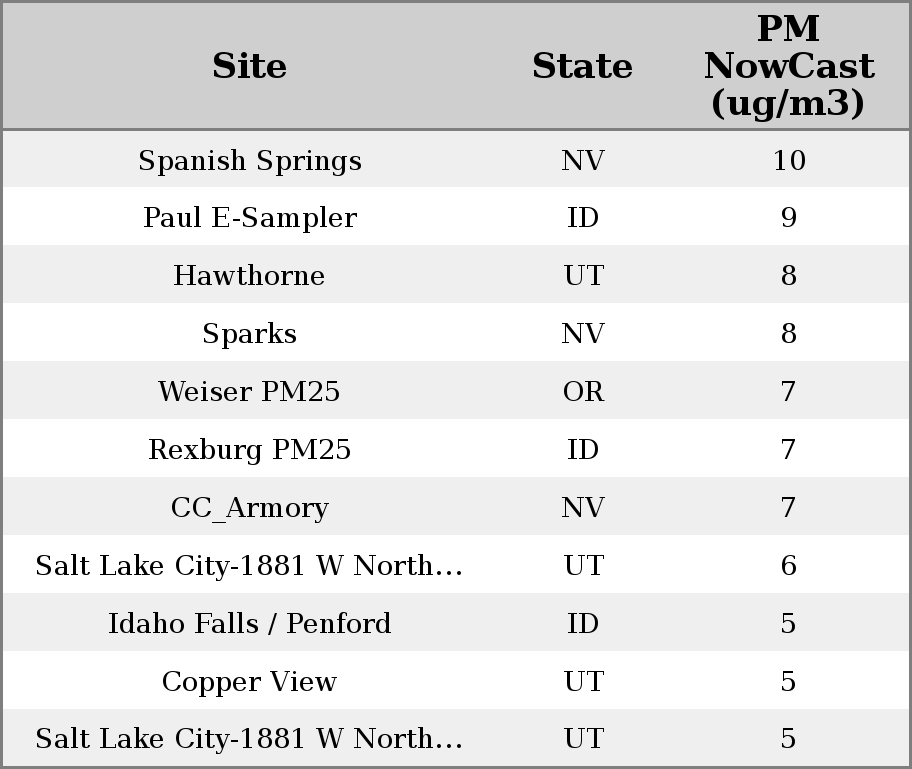912x769 pixels.
Task: Select the NV state cell in Sparks row
Action: [x=583, y=334]
